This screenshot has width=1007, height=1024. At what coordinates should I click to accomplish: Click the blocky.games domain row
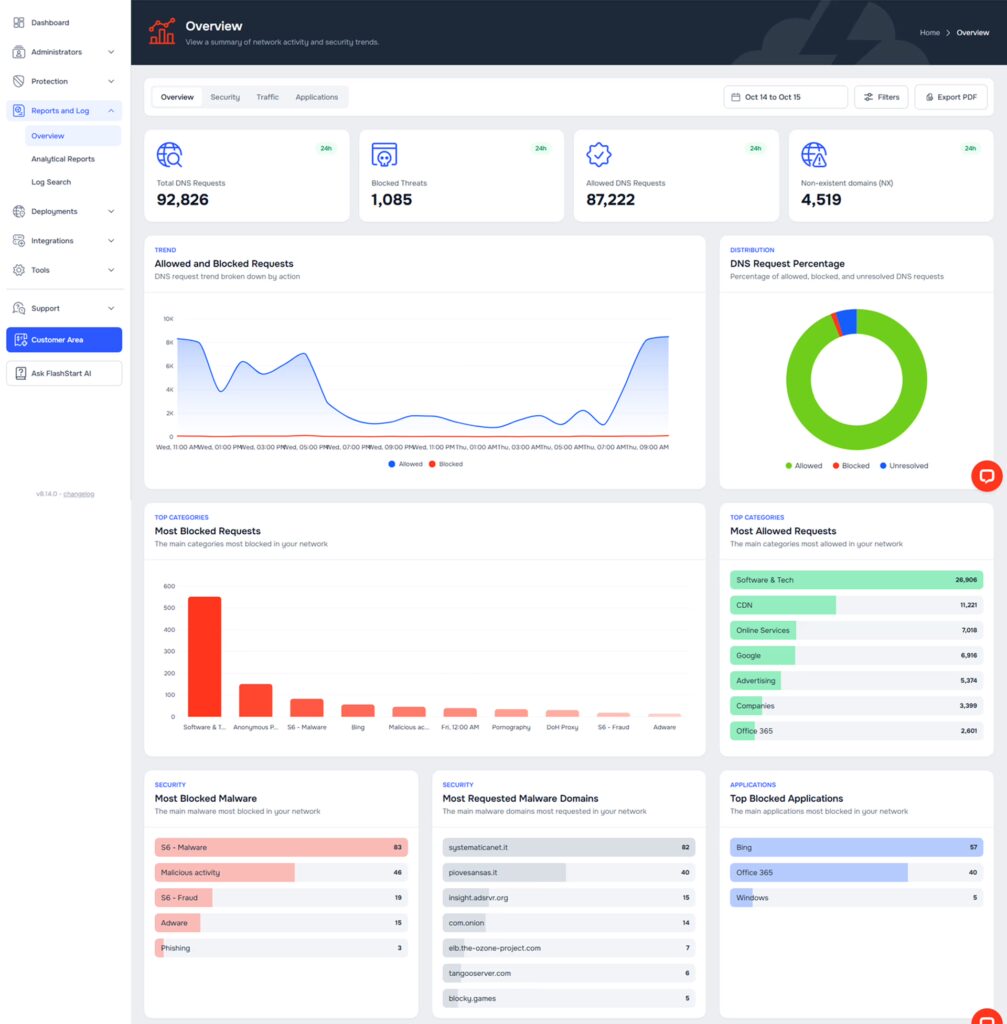pos(568,998)
